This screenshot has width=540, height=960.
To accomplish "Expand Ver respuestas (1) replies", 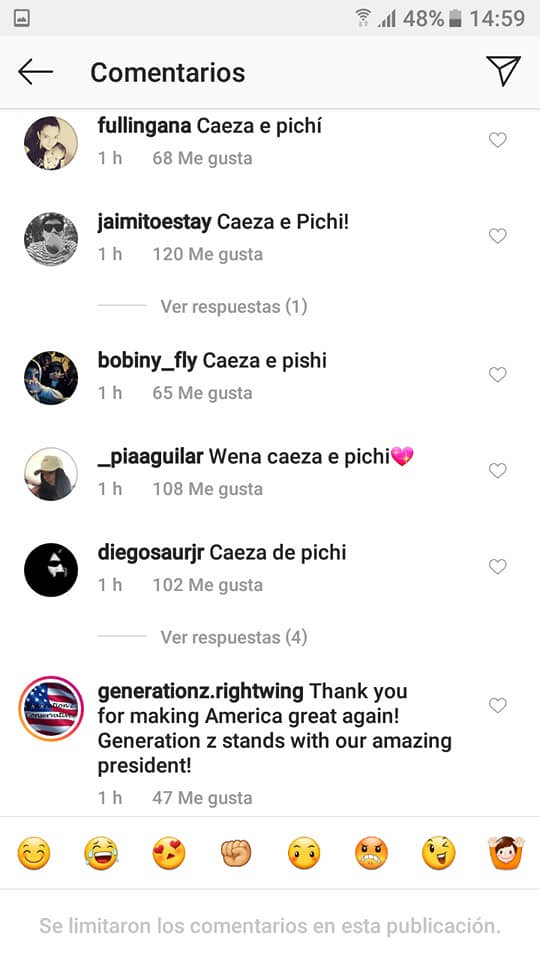I will (234, 306).
